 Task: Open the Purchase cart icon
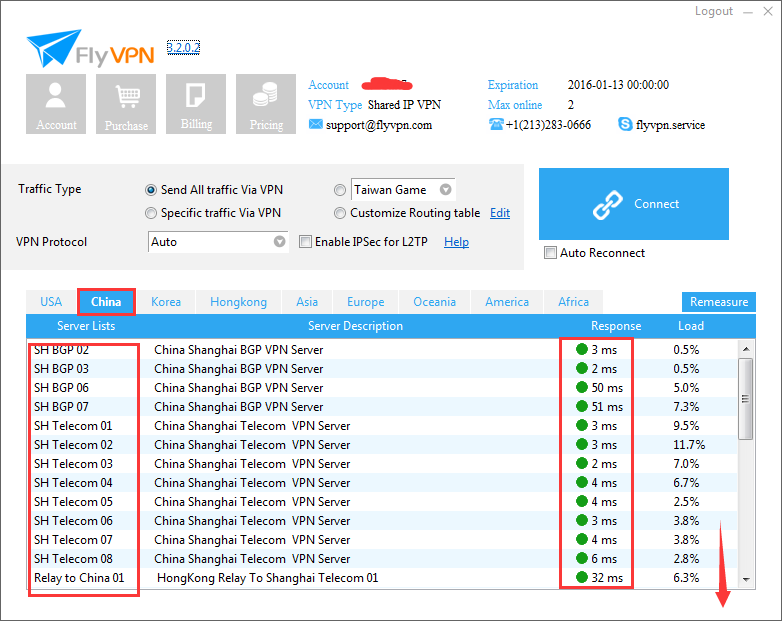[126, 104]
